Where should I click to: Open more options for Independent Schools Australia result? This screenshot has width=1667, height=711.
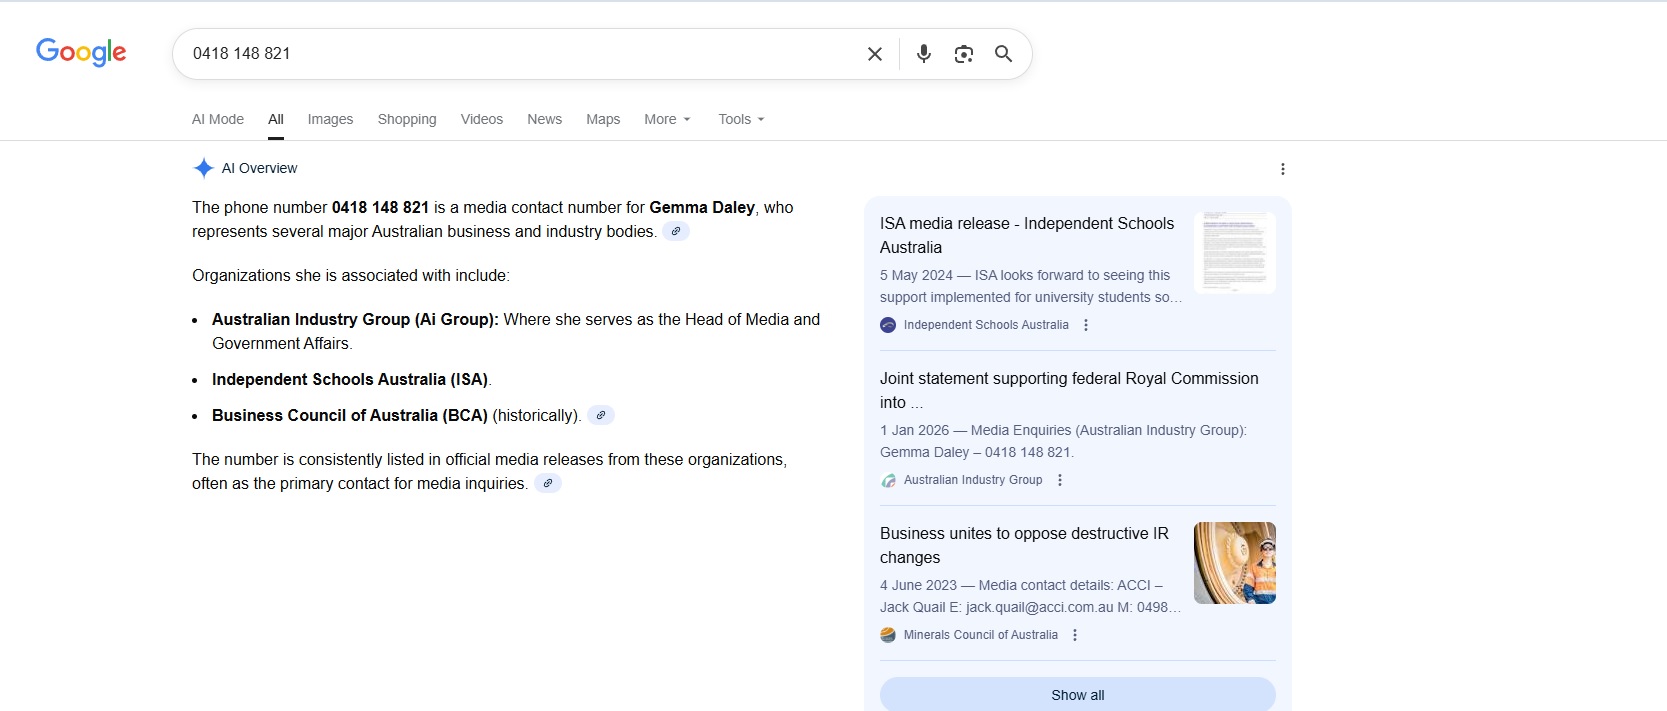pyautogui.click(x=1086, y=325)
